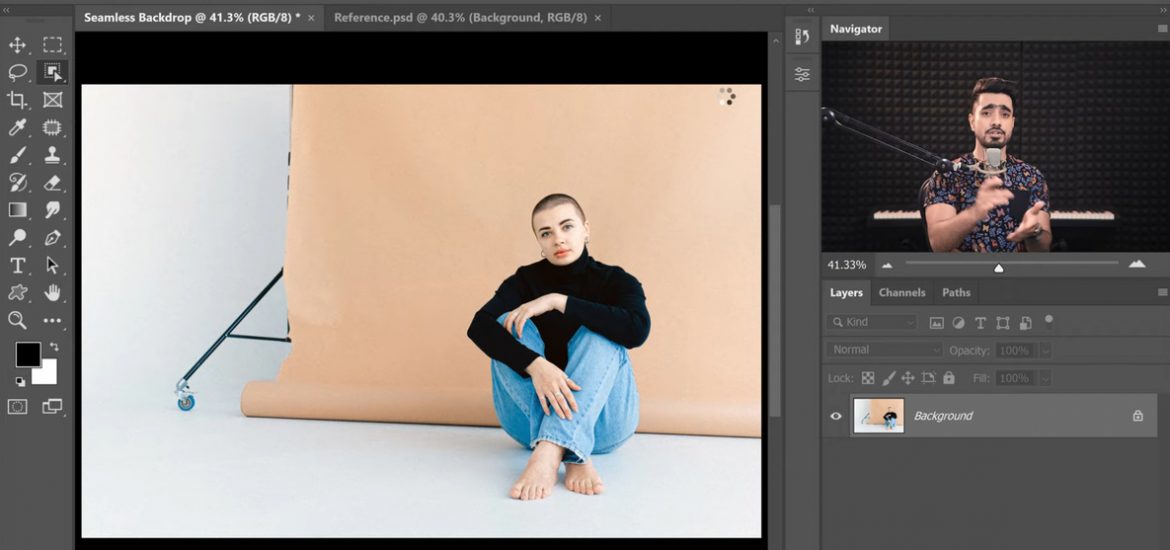Select the Zoom magnifier tool
1170x550 pixels.
pos(17,320)
